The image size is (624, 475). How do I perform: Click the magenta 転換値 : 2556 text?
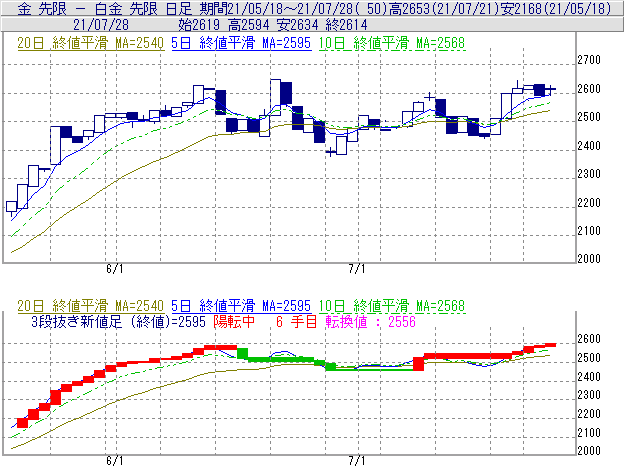(370, 321)
